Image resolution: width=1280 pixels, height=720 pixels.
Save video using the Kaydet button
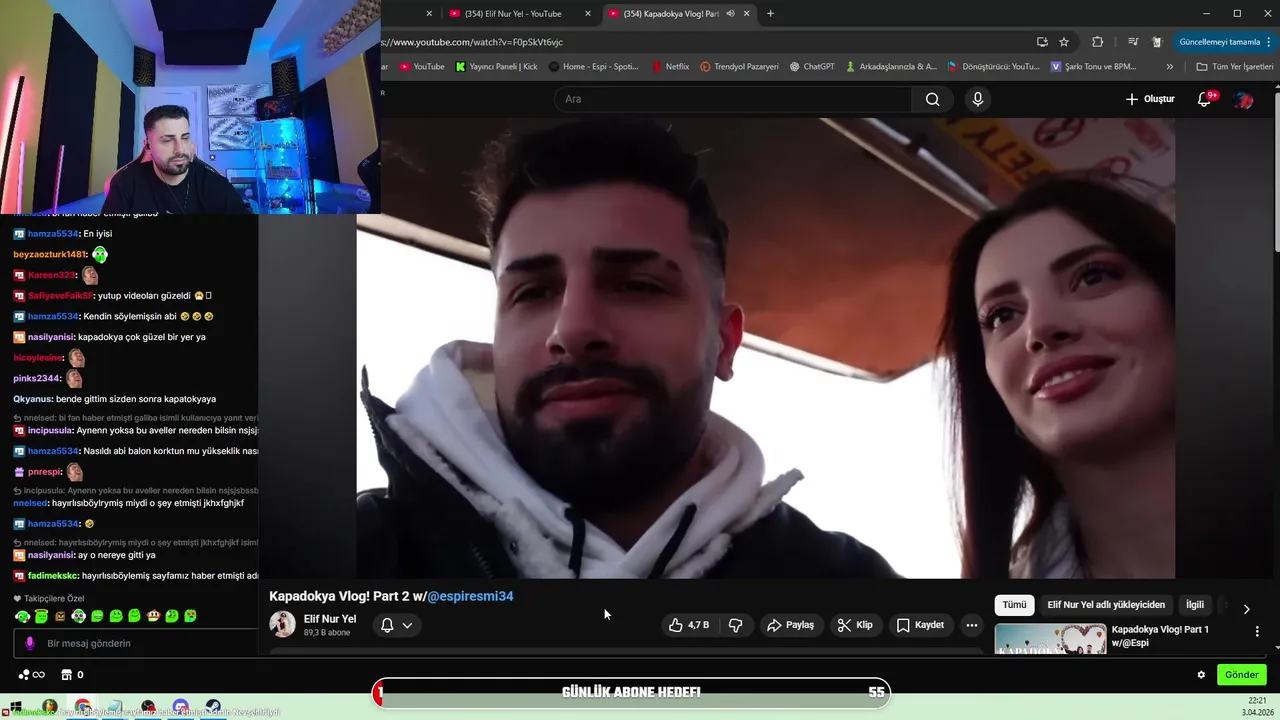coord(920,625)
